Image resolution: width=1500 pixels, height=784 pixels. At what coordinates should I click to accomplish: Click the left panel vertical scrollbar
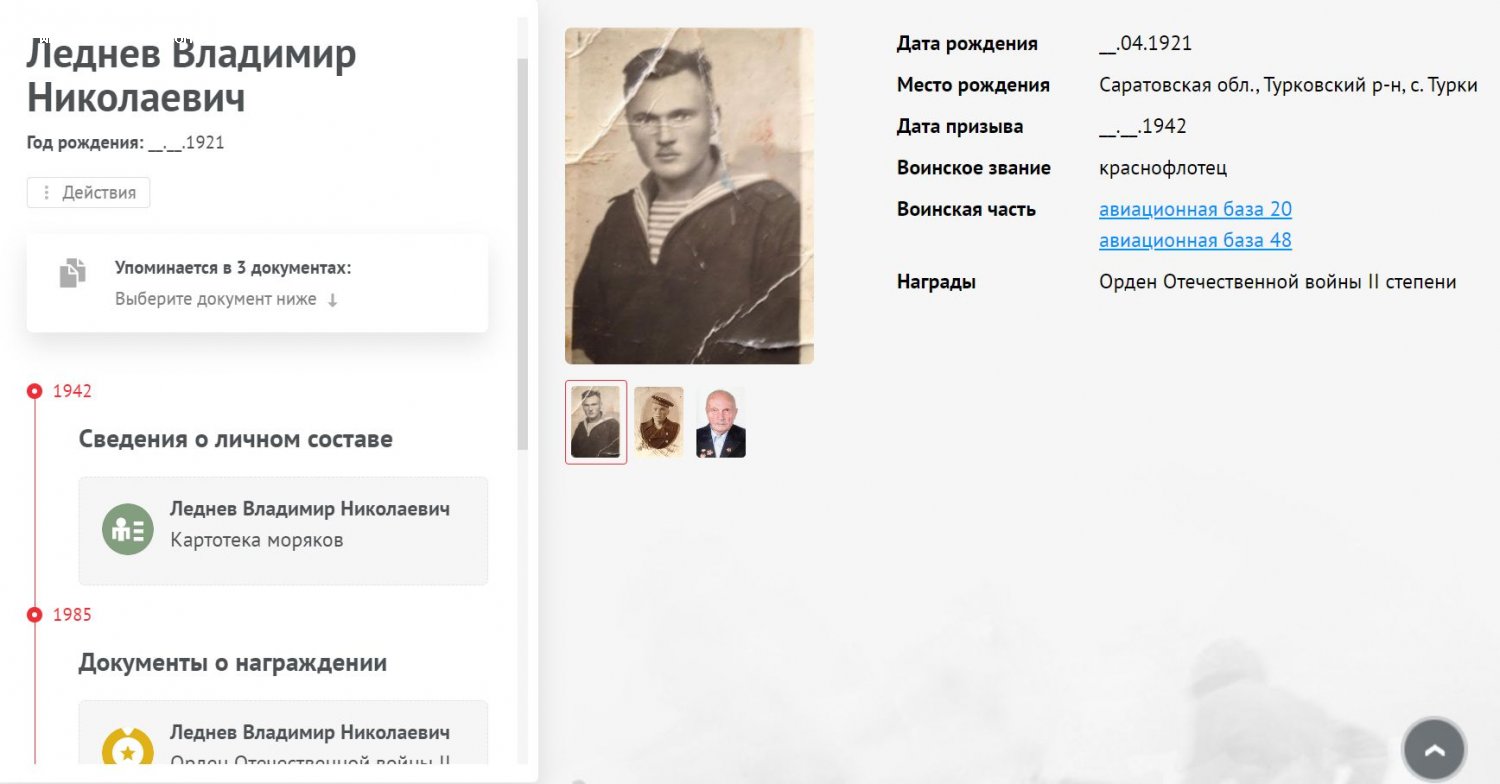click(x=523, y=255)
